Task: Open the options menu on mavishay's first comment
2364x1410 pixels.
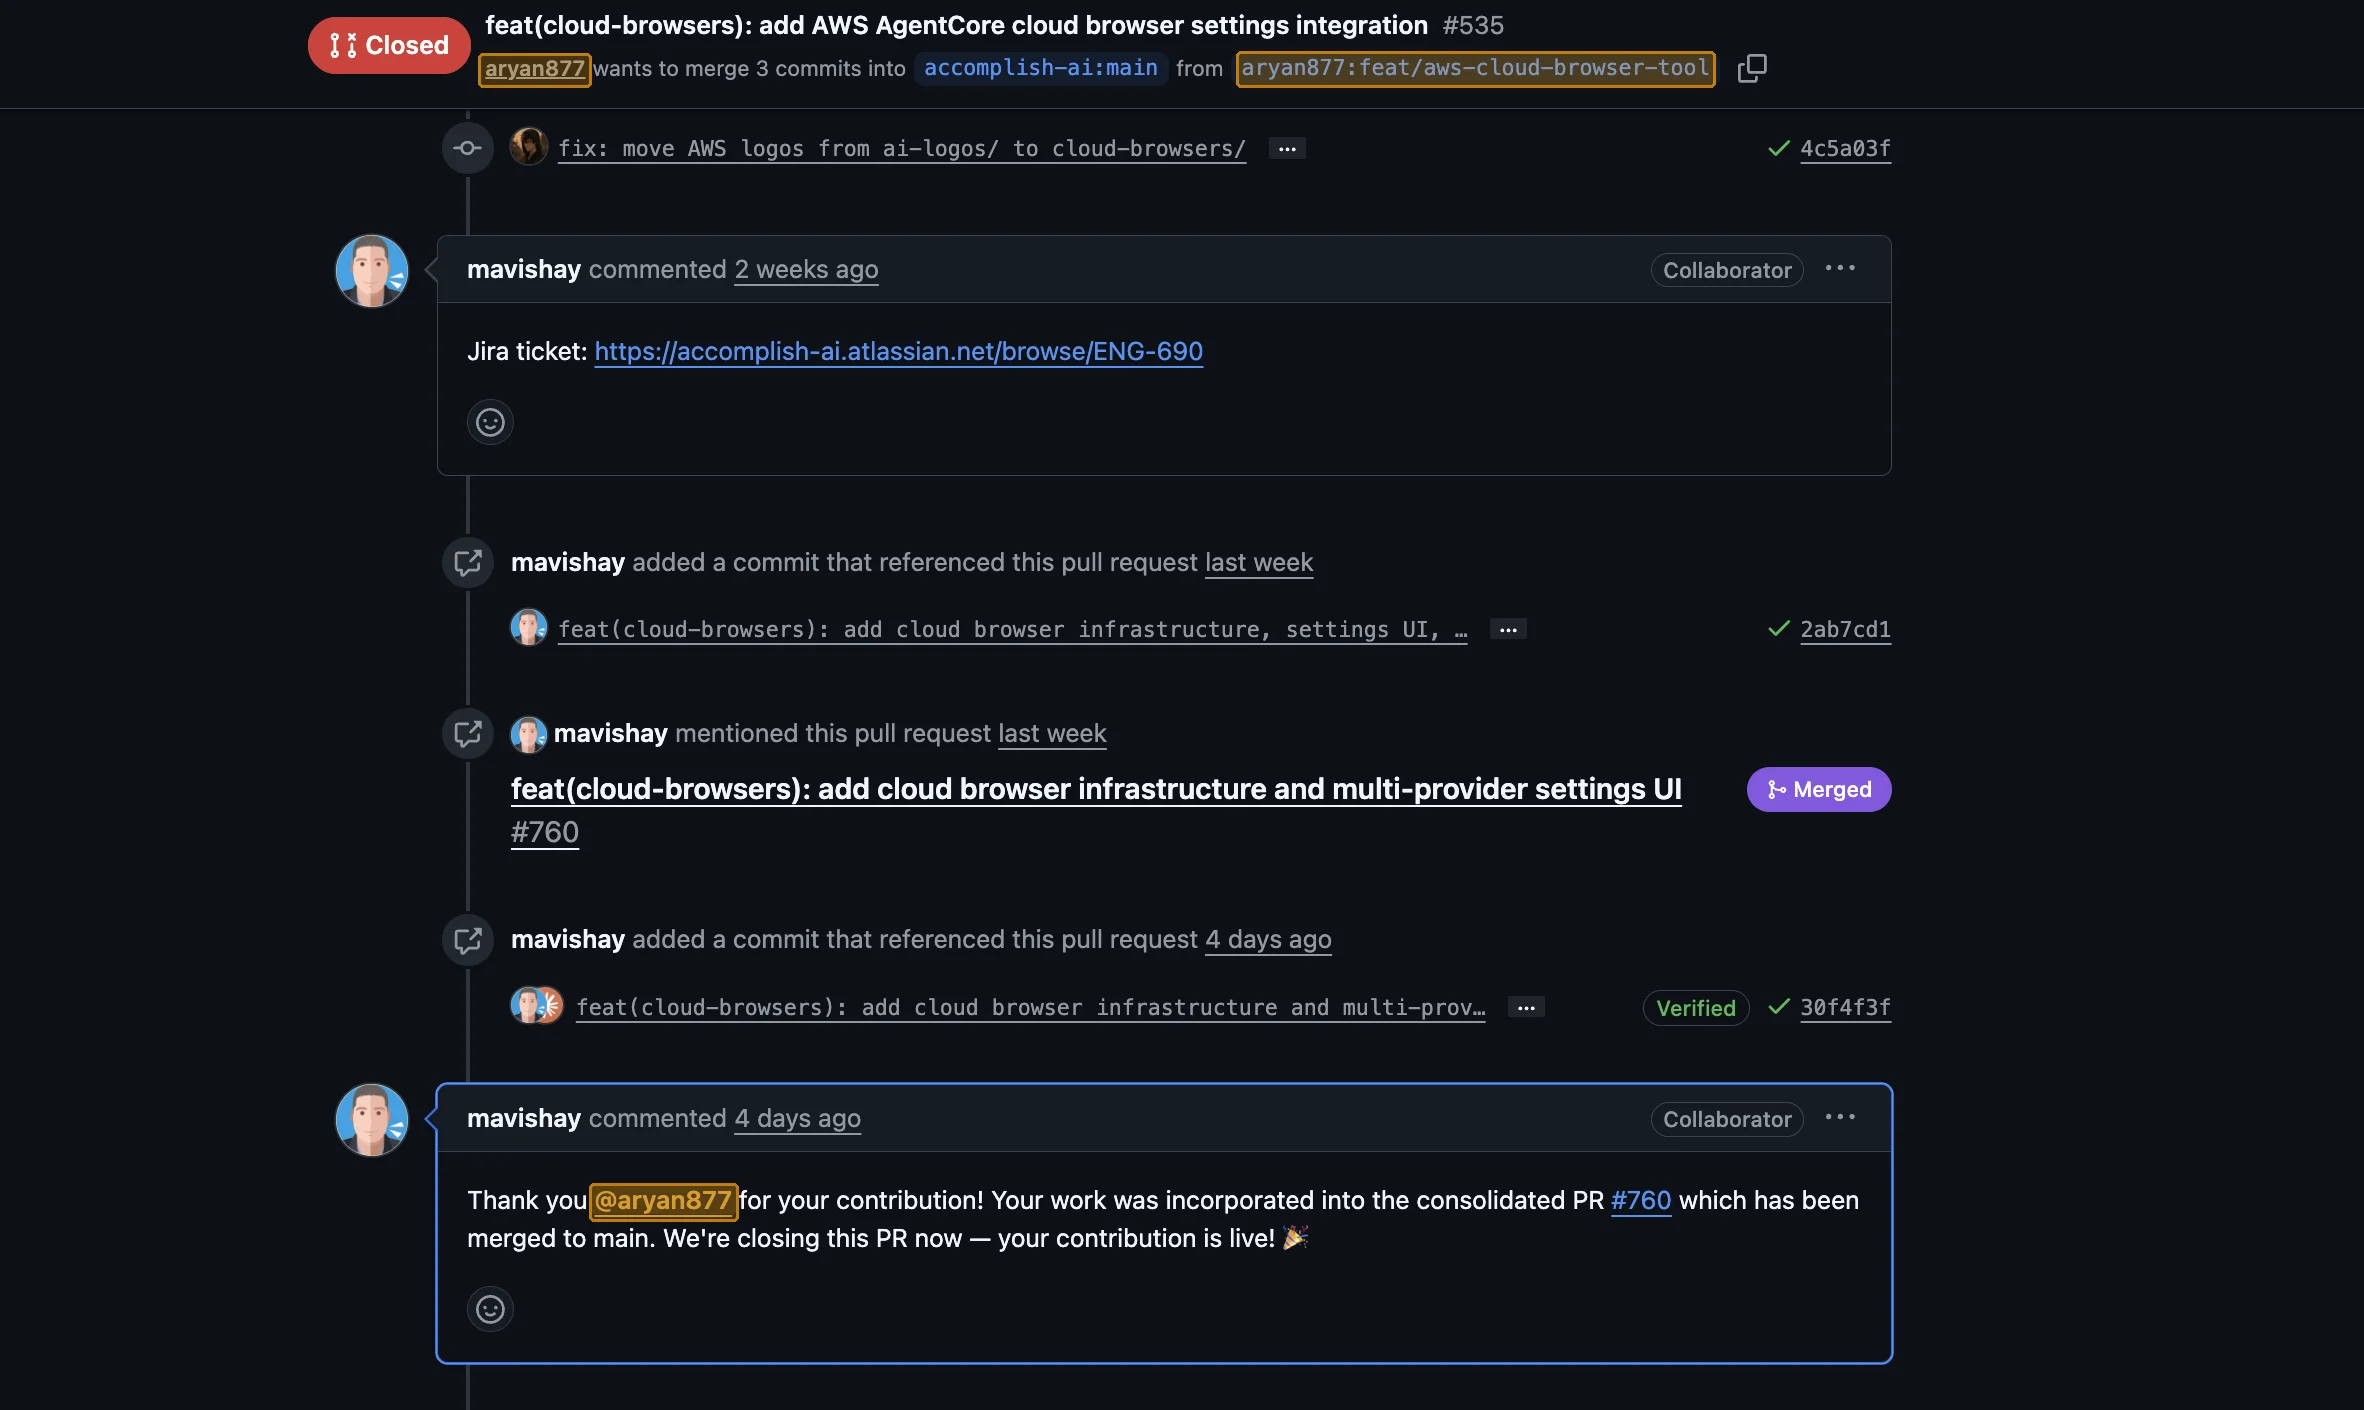Action: 1841,268
